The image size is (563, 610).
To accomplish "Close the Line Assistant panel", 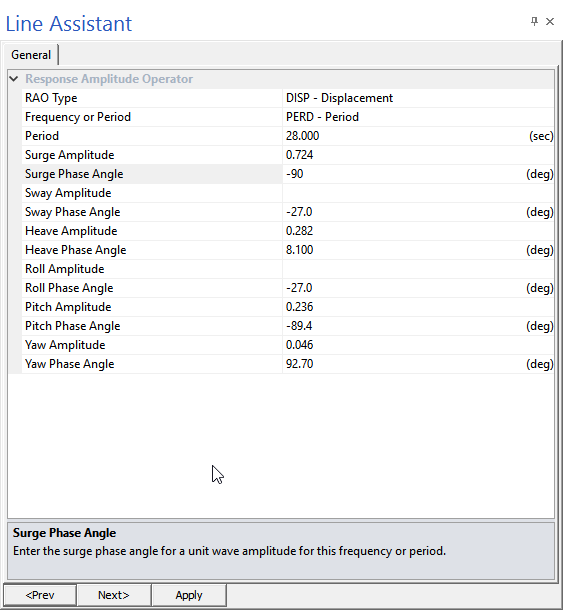I will 550,21.
